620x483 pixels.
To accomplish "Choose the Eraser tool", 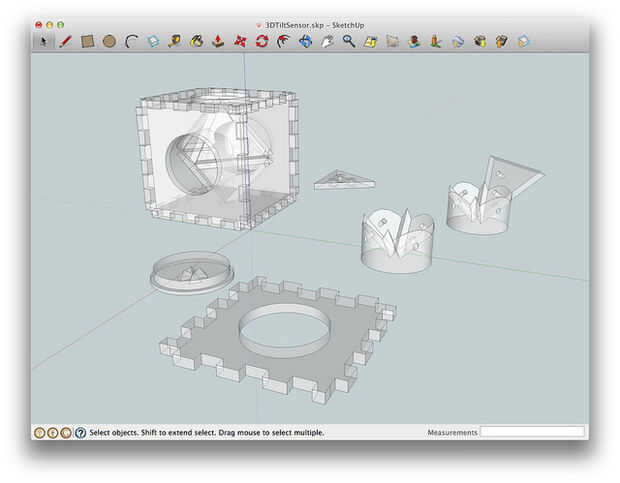I will [153, 41].
